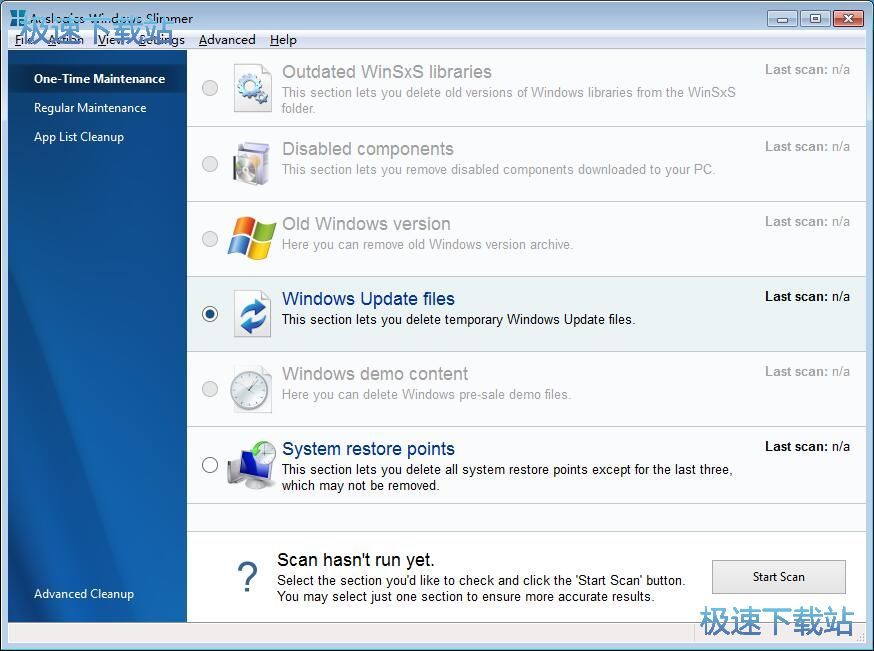Viewport: 874px width, 651px height.
Task: Switch to Regular Maintenance section
Action: pos(90,108)
